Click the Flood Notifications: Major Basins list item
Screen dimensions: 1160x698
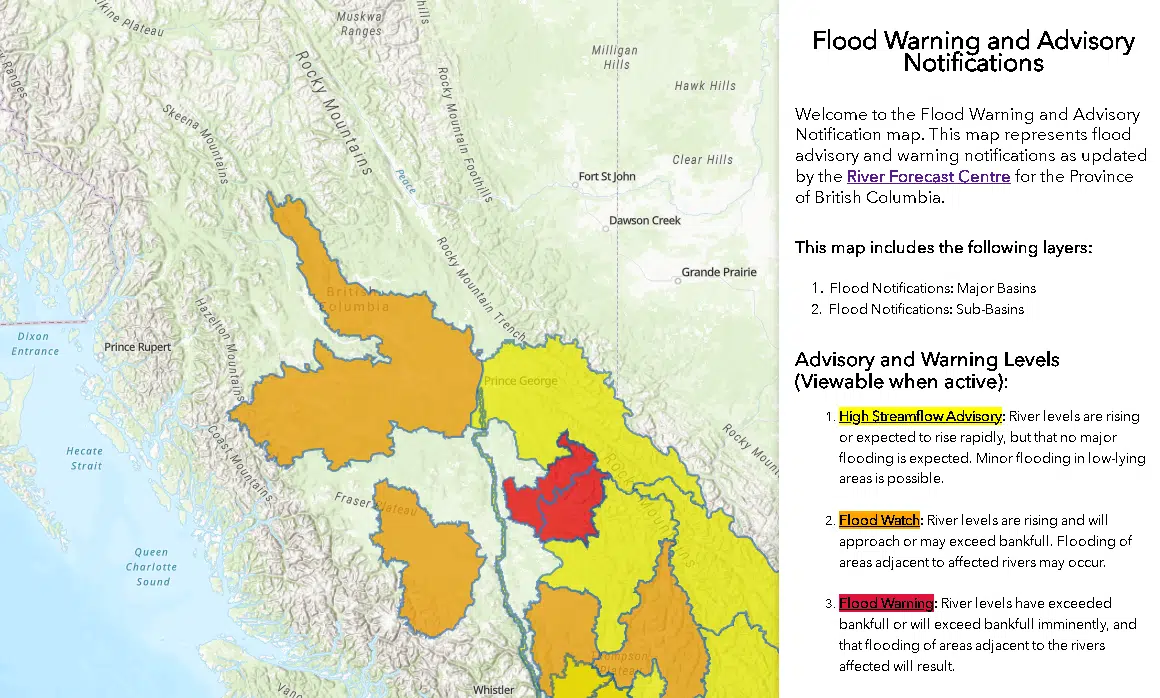[932, 288]
